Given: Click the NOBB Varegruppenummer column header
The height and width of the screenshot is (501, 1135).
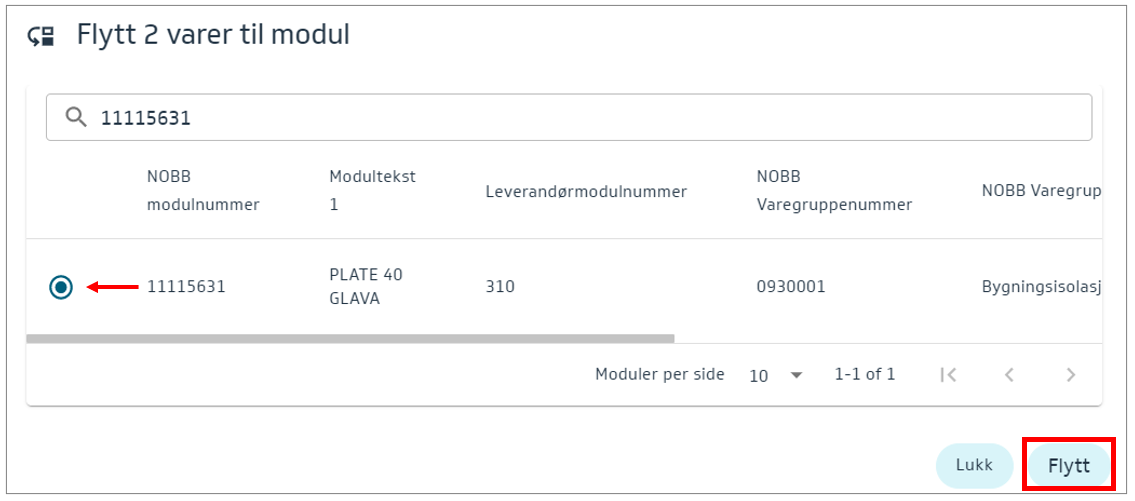Looking at the screenshot, I should point(834,191).
